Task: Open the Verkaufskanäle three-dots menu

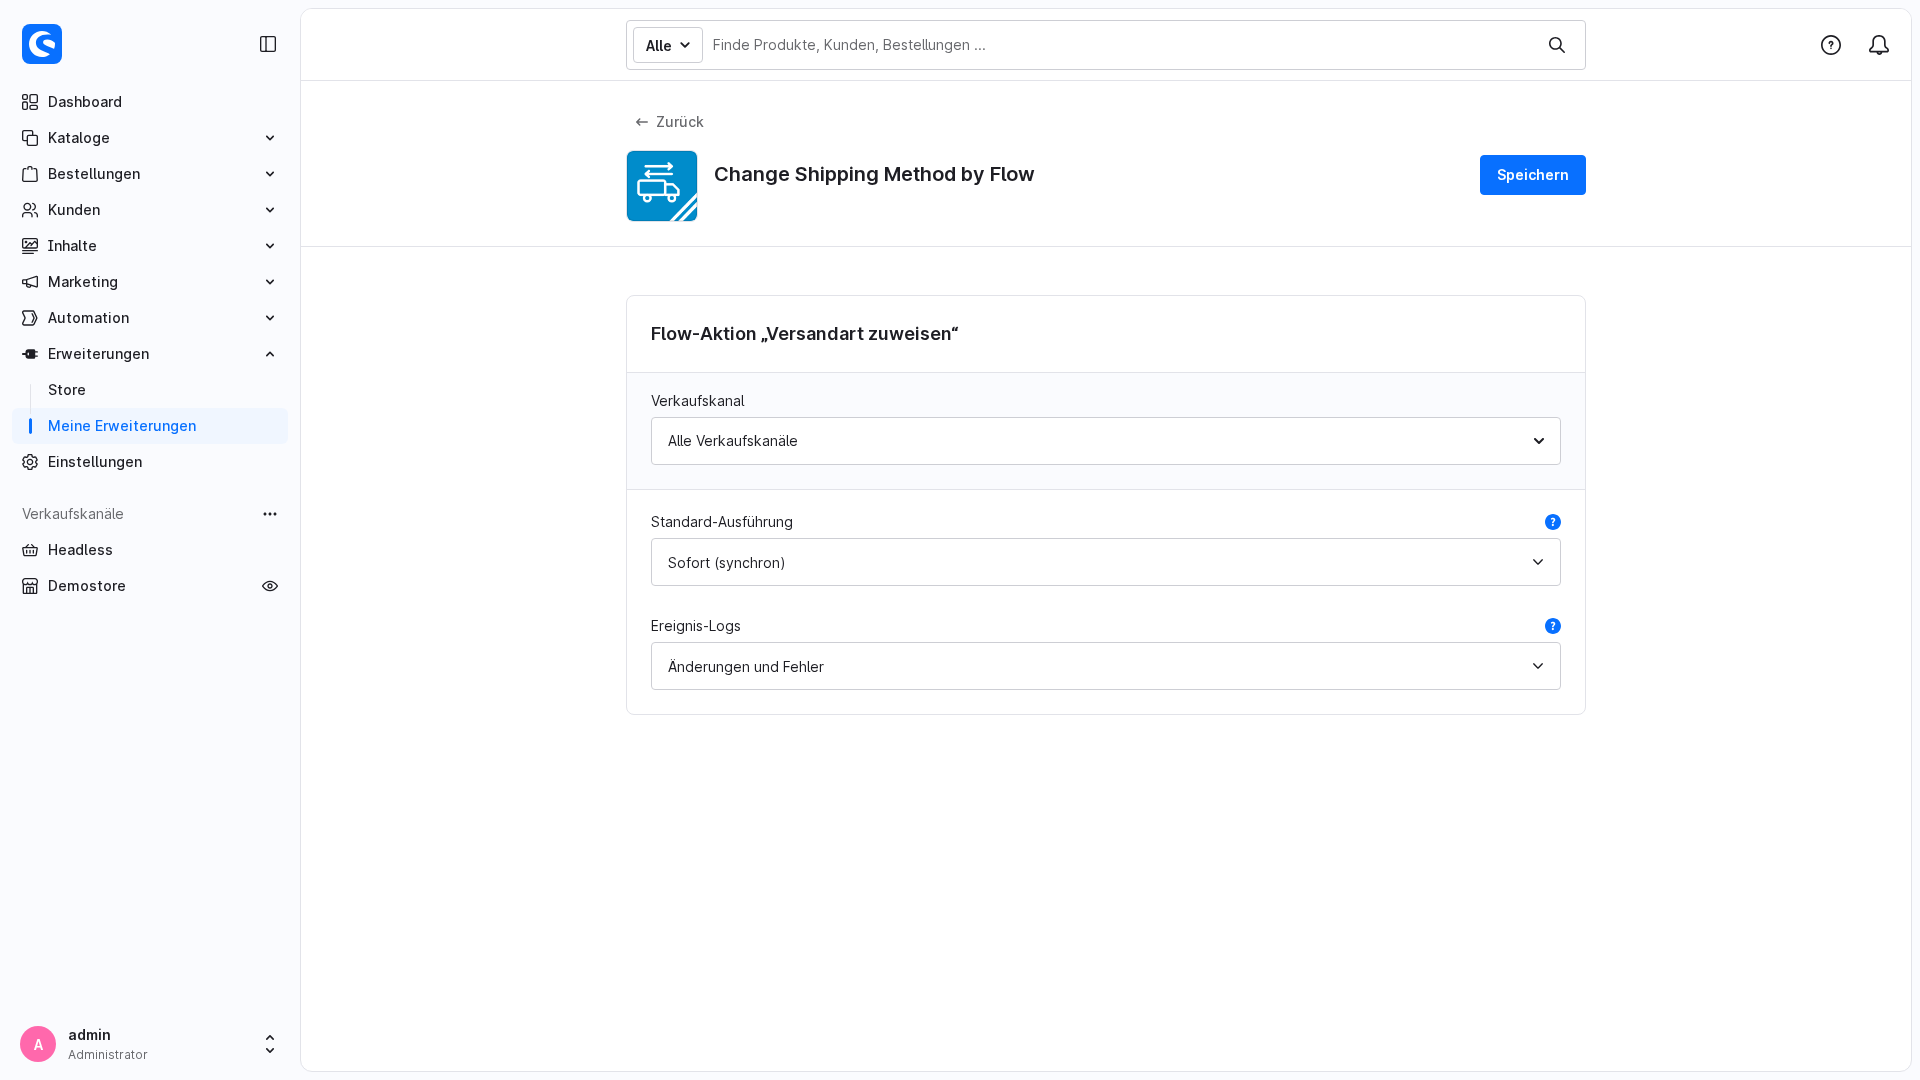Action: click(x=270, y=514)
